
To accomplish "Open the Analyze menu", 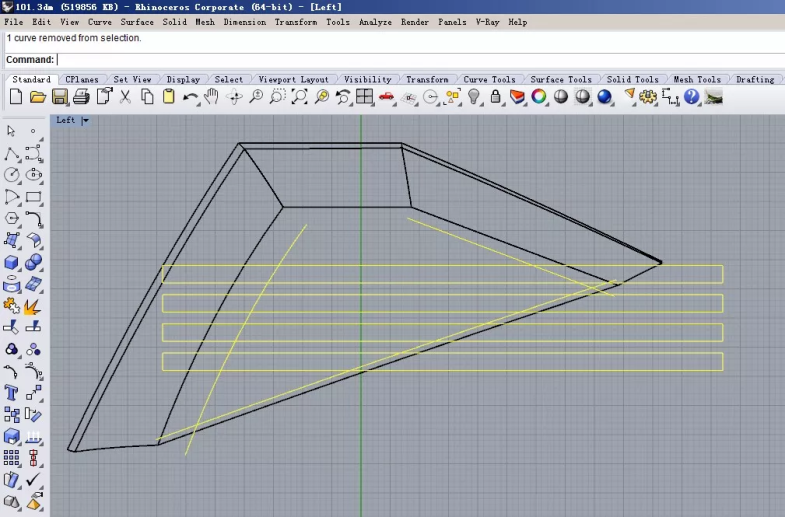I will click(375, 22).
